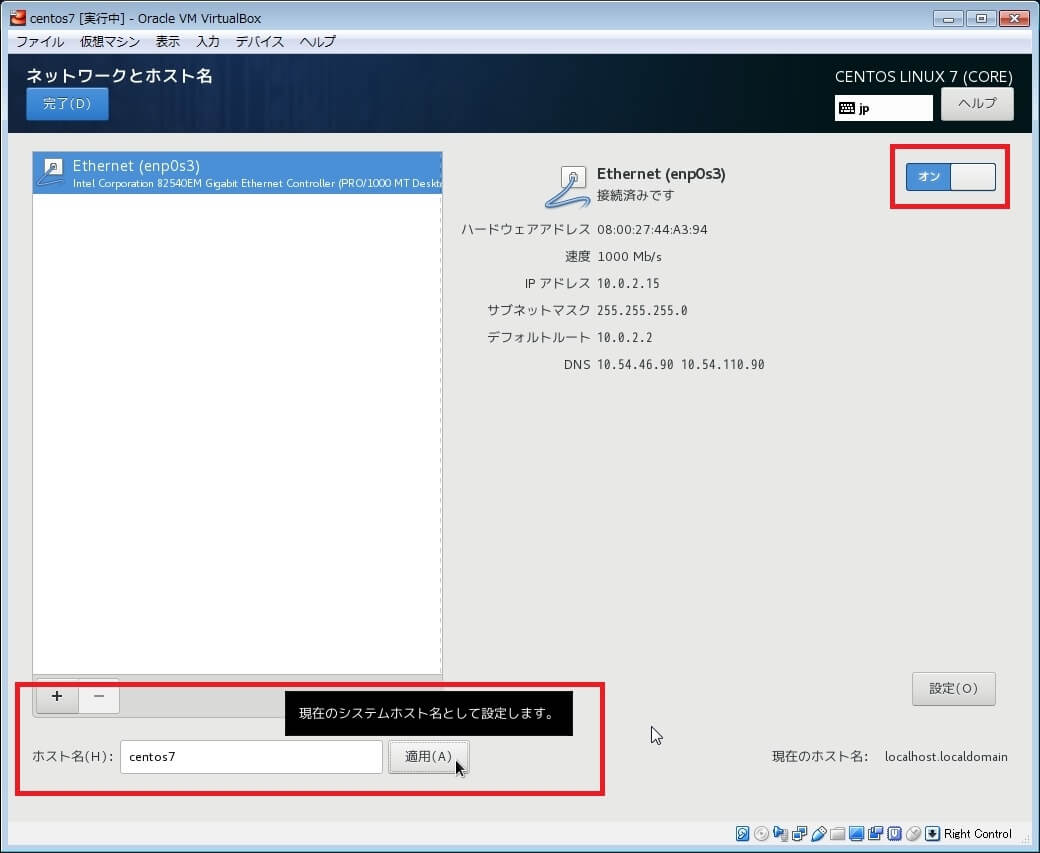This screenshot has height=853, width=1040.
Task: Toggle the Ethernet オン switch off
Action: (950, 177)
